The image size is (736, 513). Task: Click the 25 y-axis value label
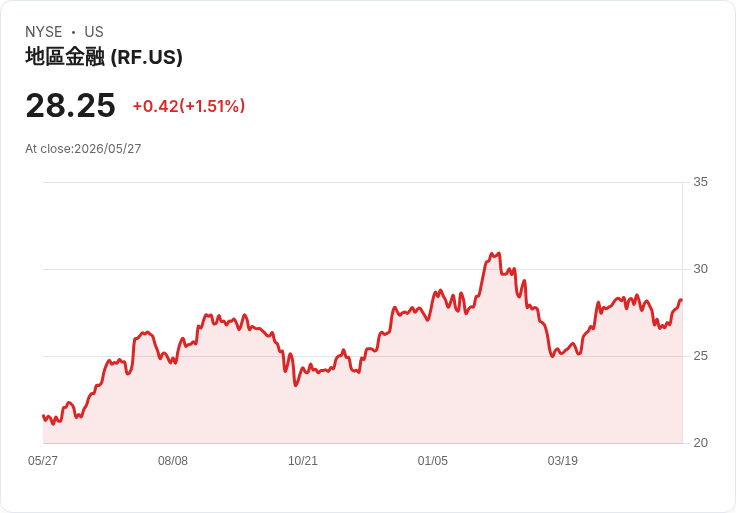point(701,356)
